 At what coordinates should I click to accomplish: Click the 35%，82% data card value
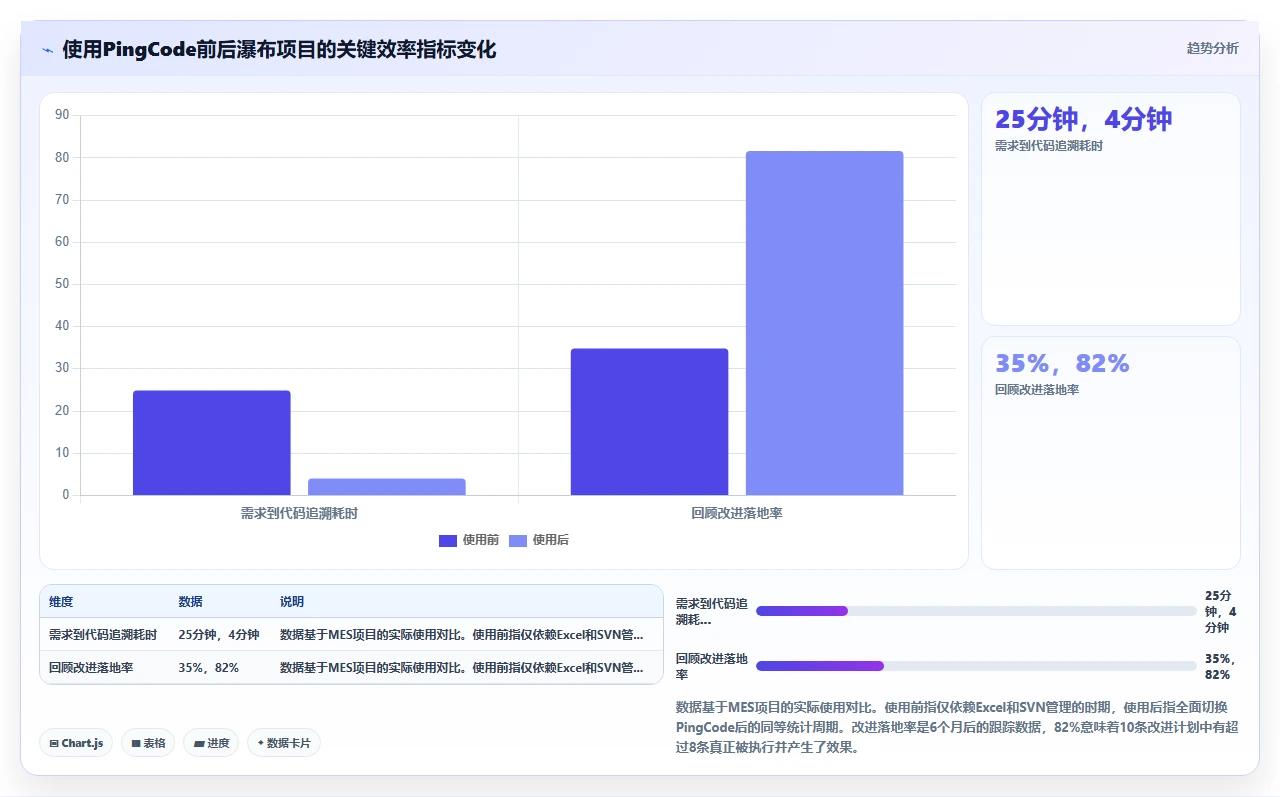(1062, 363)
